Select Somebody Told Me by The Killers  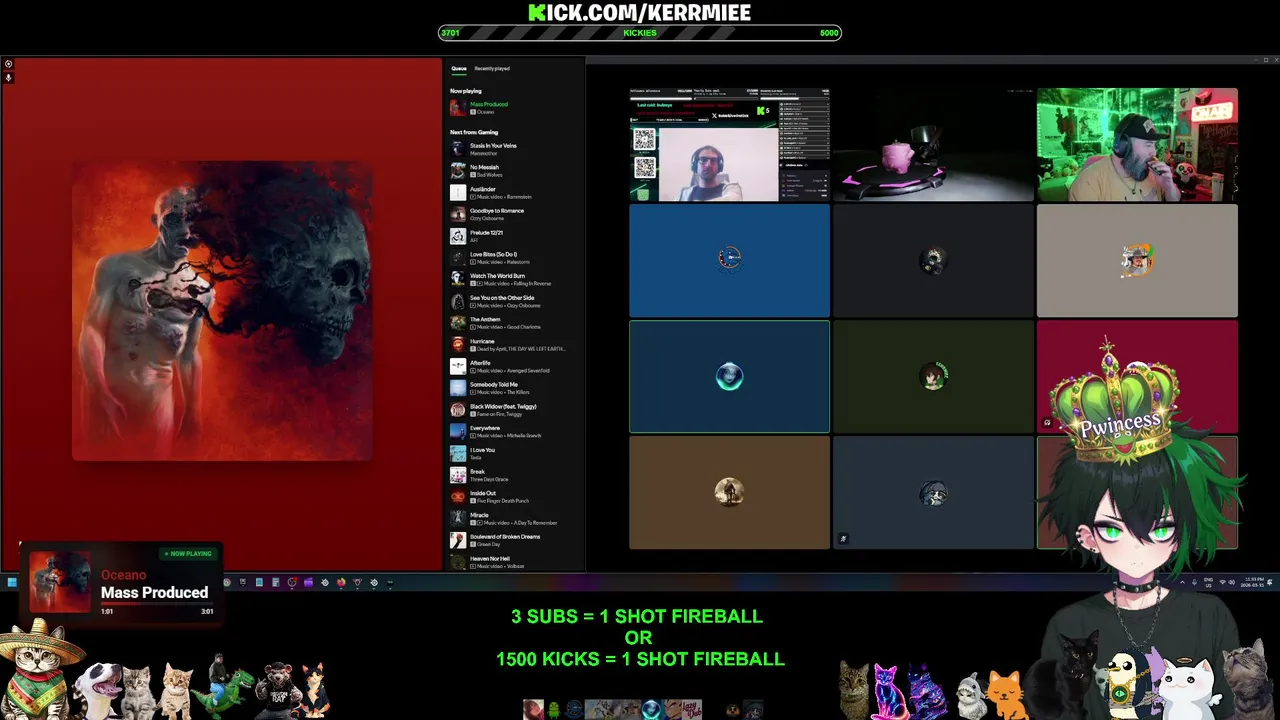point(515,388)
